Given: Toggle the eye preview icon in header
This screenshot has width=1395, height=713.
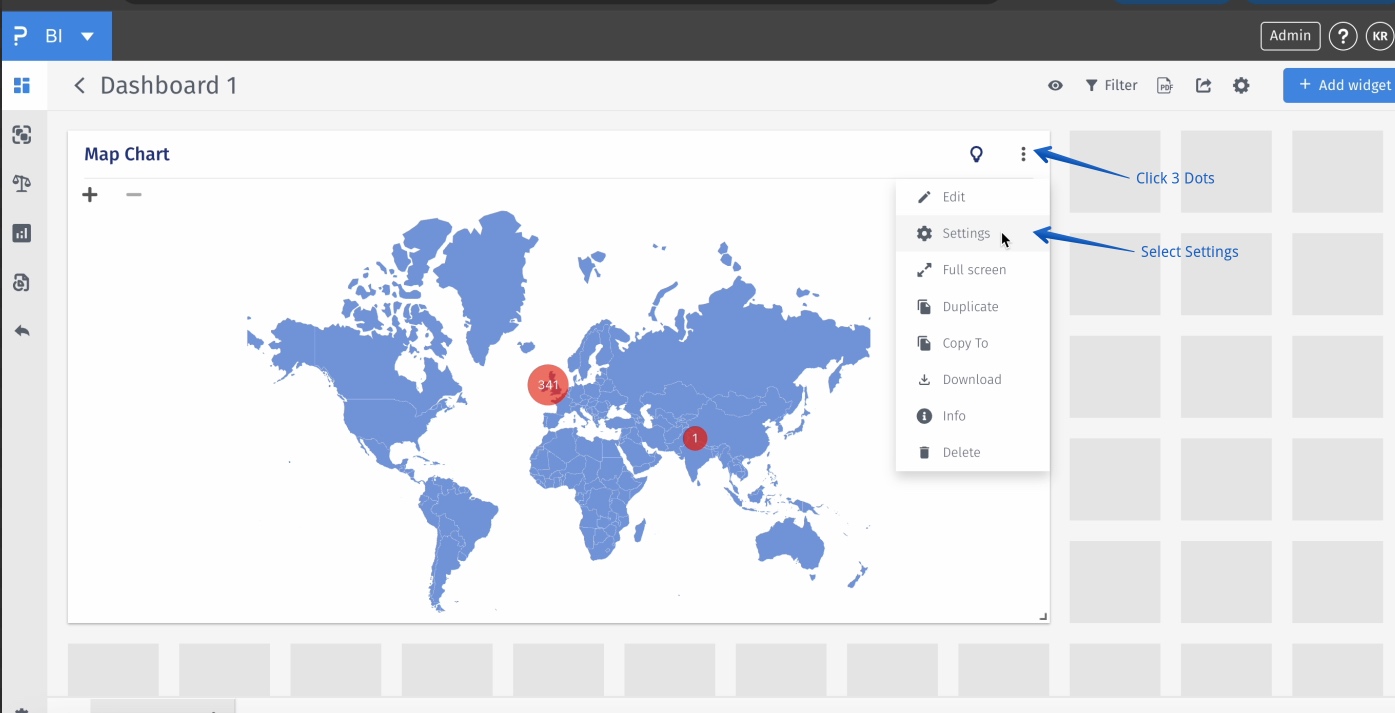Looking at the screenshot, I should click(x=1055, y=86).
